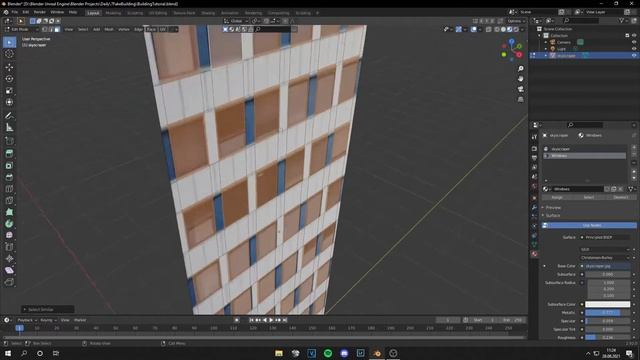
Task: Activate the Knife tool
Action: pos(9,201)
